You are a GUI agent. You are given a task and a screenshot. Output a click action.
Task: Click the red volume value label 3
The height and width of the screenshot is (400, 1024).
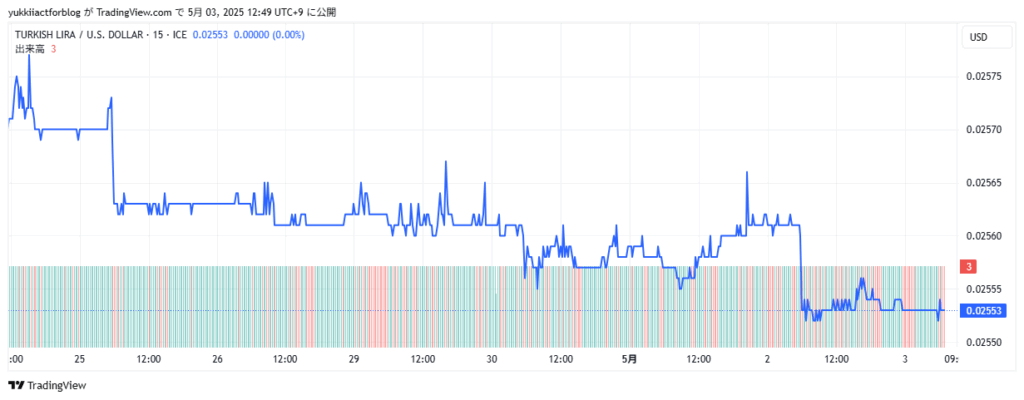click(970, 266)
